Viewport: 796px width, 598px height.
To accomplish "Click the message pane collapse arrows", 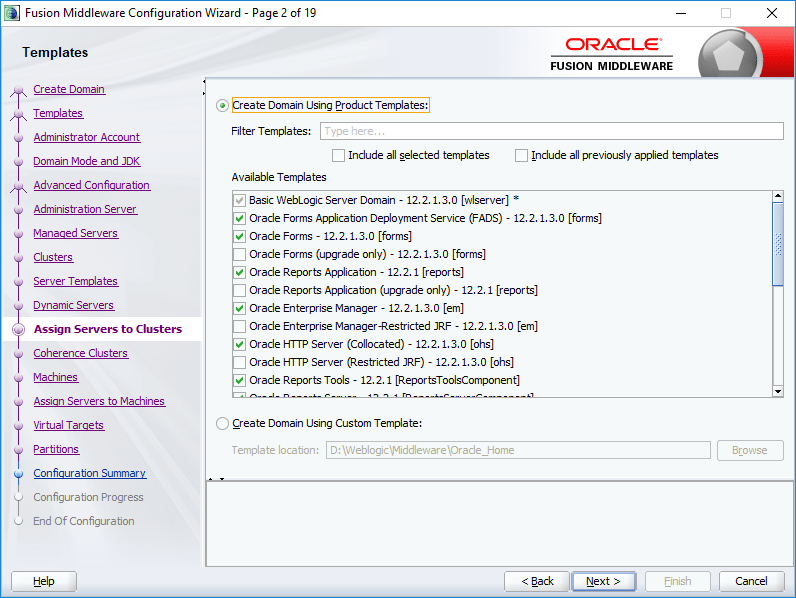I will click(x=216, y=479).
